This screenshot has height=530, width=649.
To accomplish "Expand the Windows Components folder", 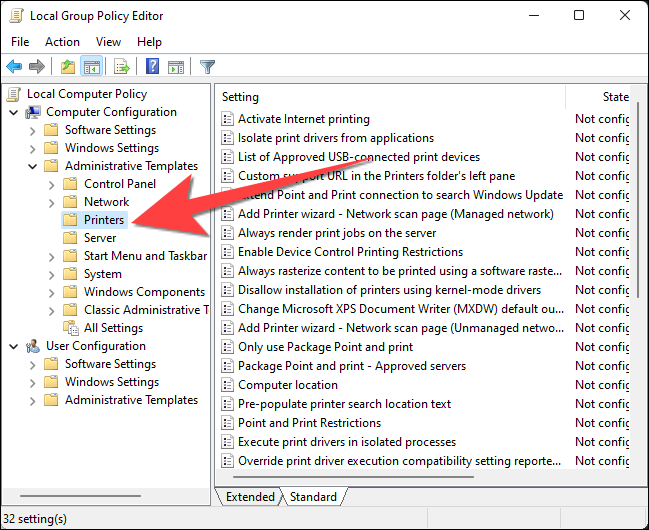I will click(52, 292).
